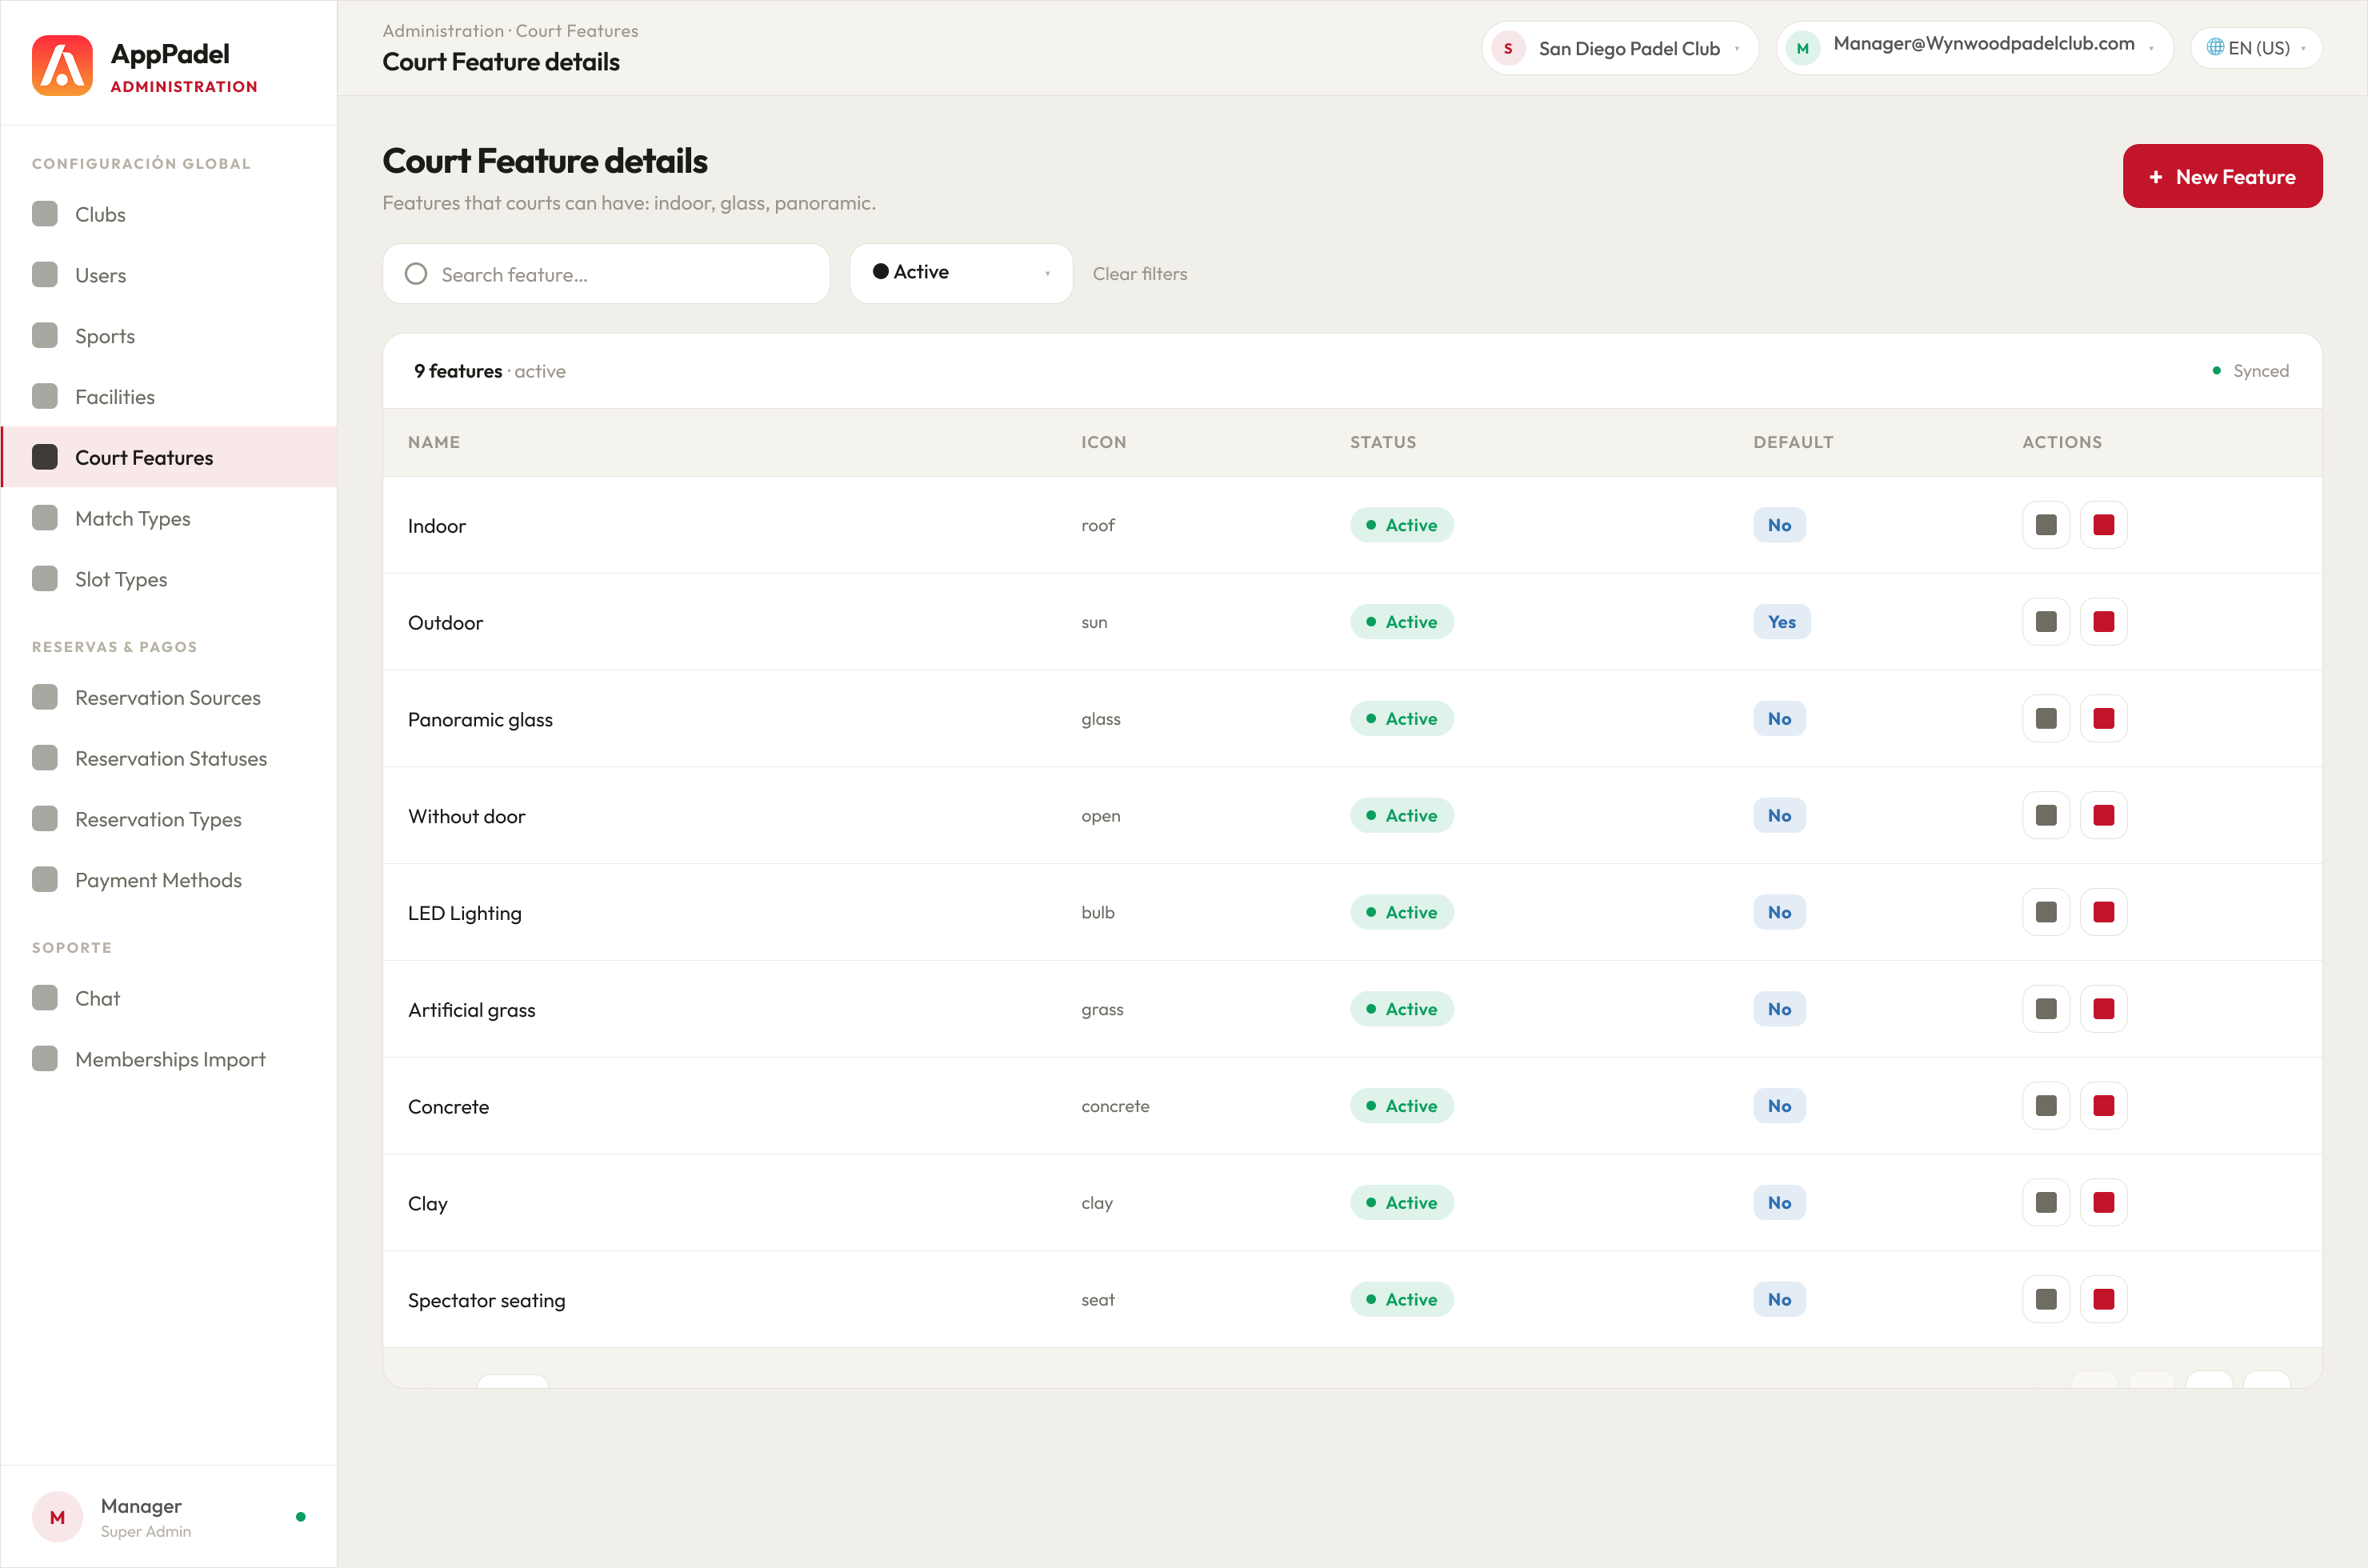Click the gray edit icon for Indoor
The width and height of the screenshot is (2368, 1568).
pos(2046,525)
